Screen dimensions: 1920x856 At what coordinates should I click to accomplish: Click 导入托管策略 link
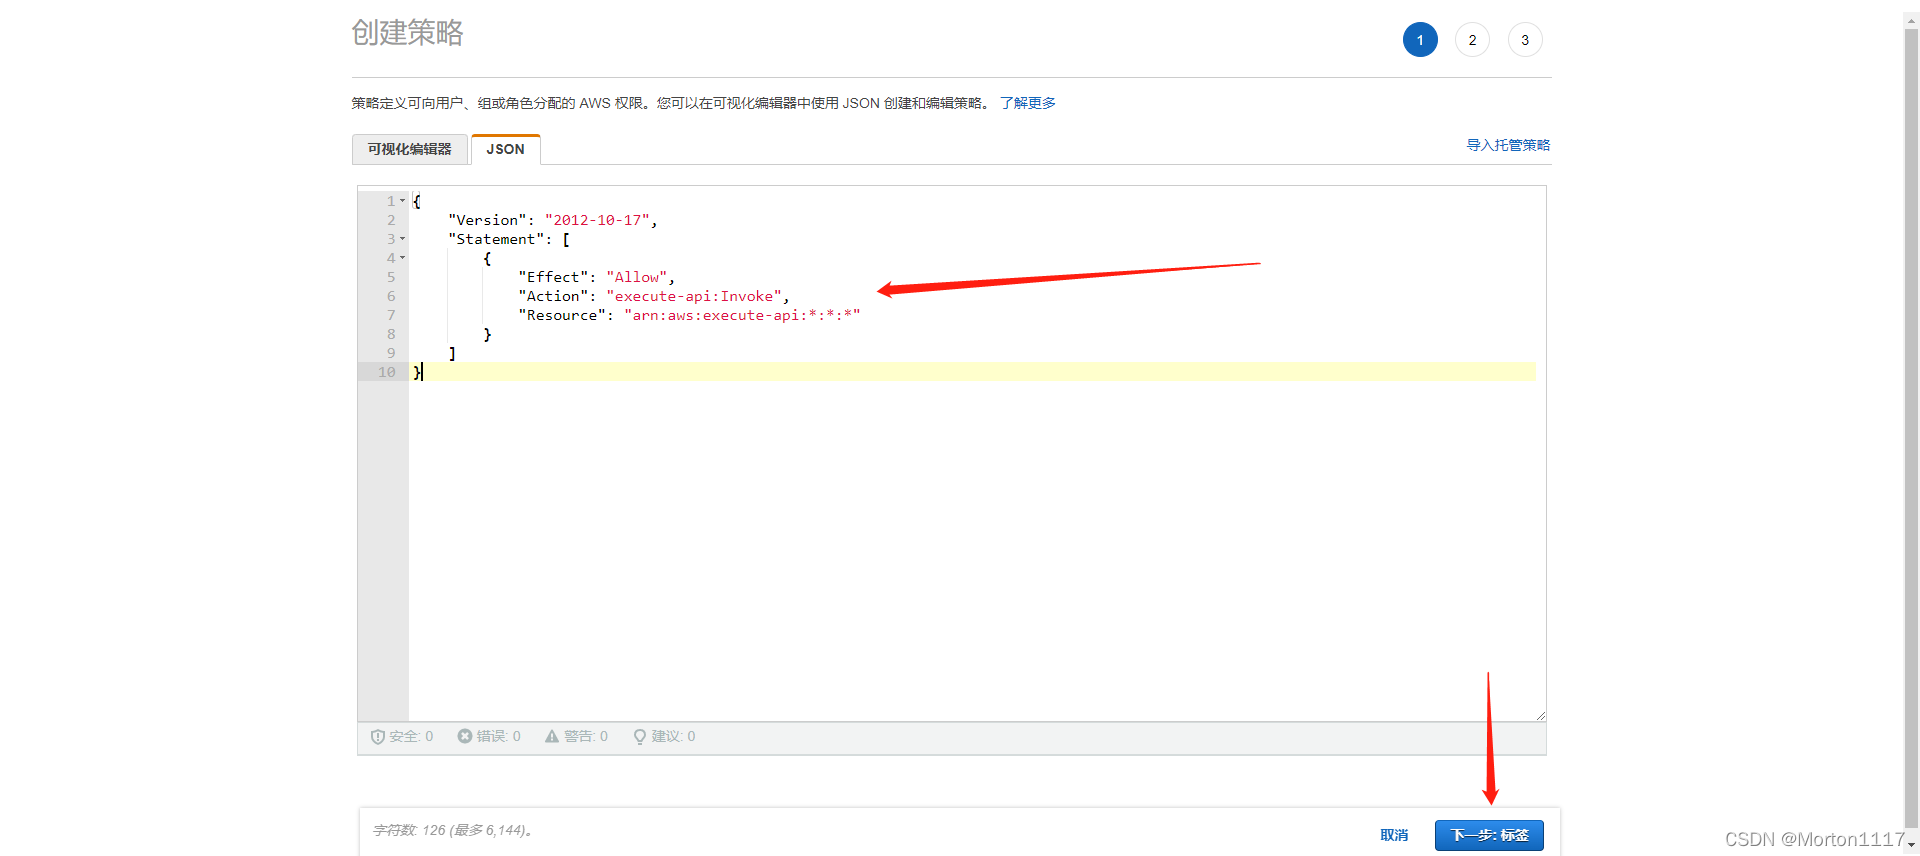pyautogui.click(x=1508, y=145)
